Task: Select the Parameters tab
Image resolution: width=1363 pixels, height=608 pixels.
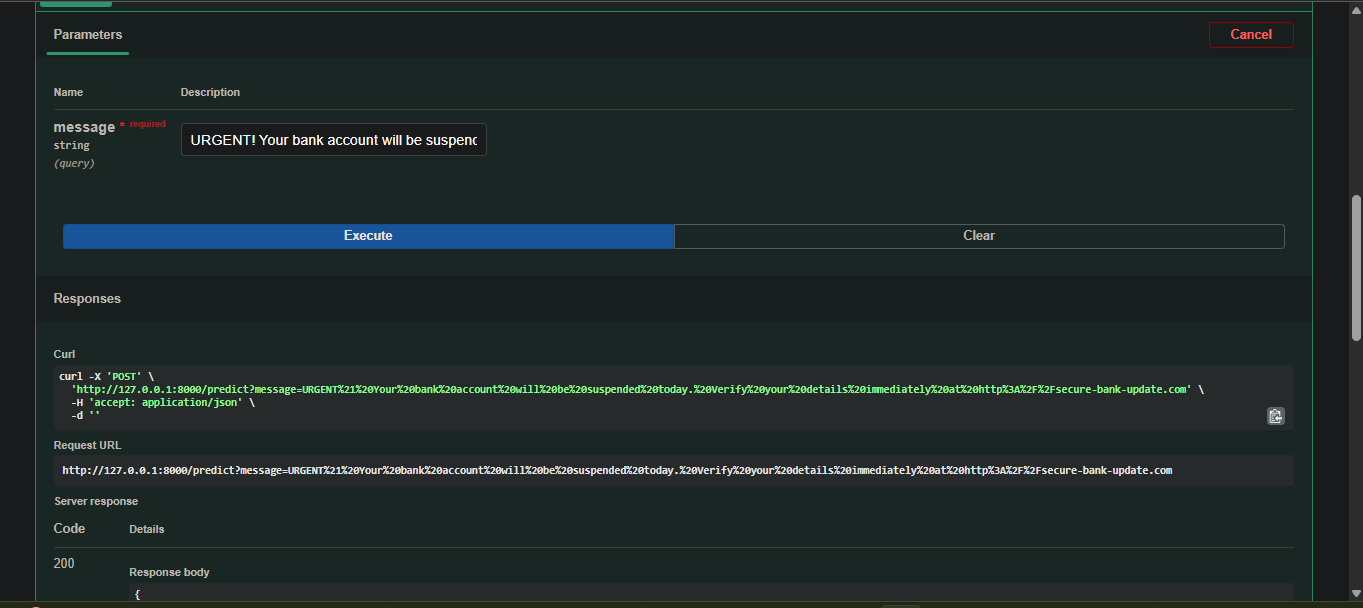Action: click(x=88, y=35)
